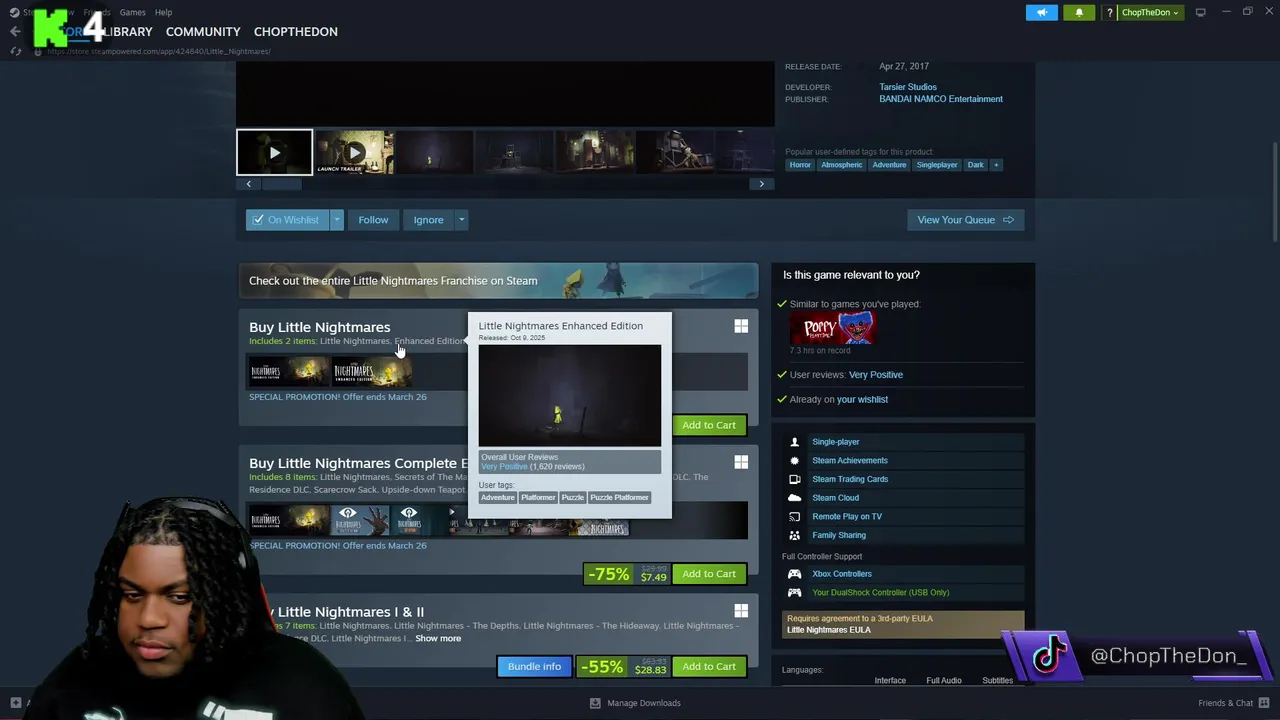Select the Dark tag
The height and width of the screenshot is (720, 1280).
(x=975, y=165)
